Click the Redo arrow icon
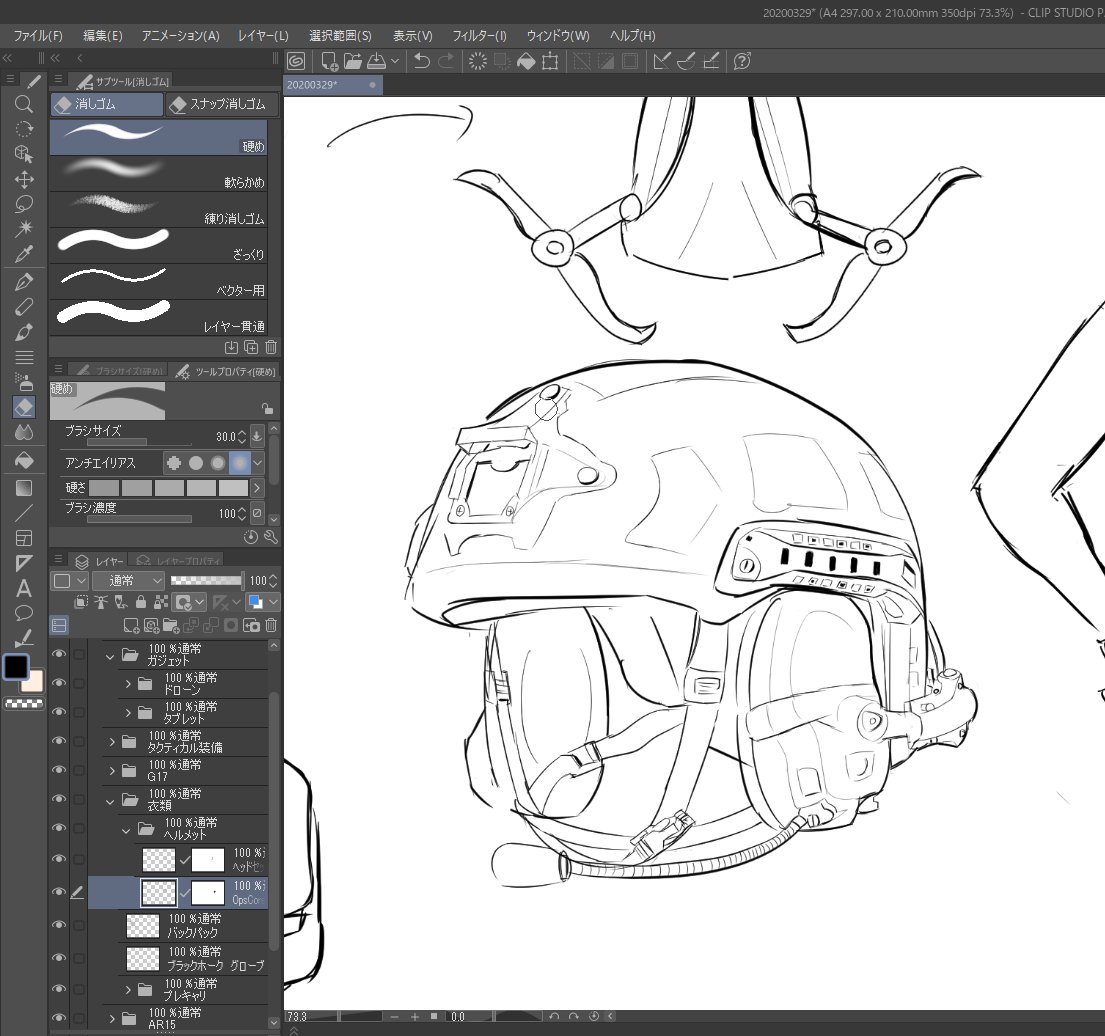This screenshot has height=1036, width=1105. [x=445, y=61]
